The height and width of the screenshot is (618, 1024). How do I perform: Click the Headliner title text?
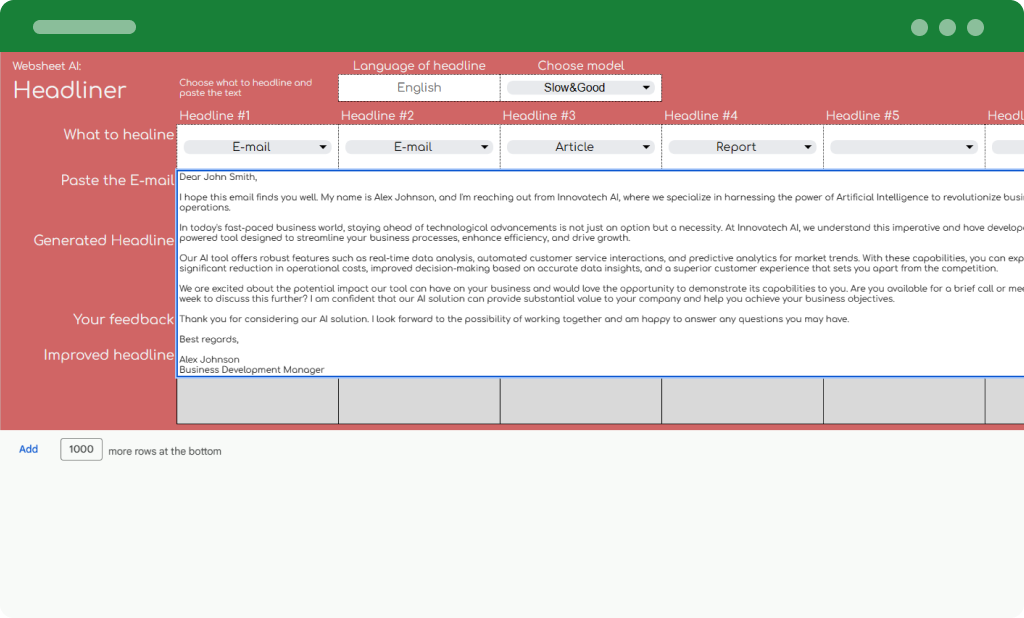[69, 90]
